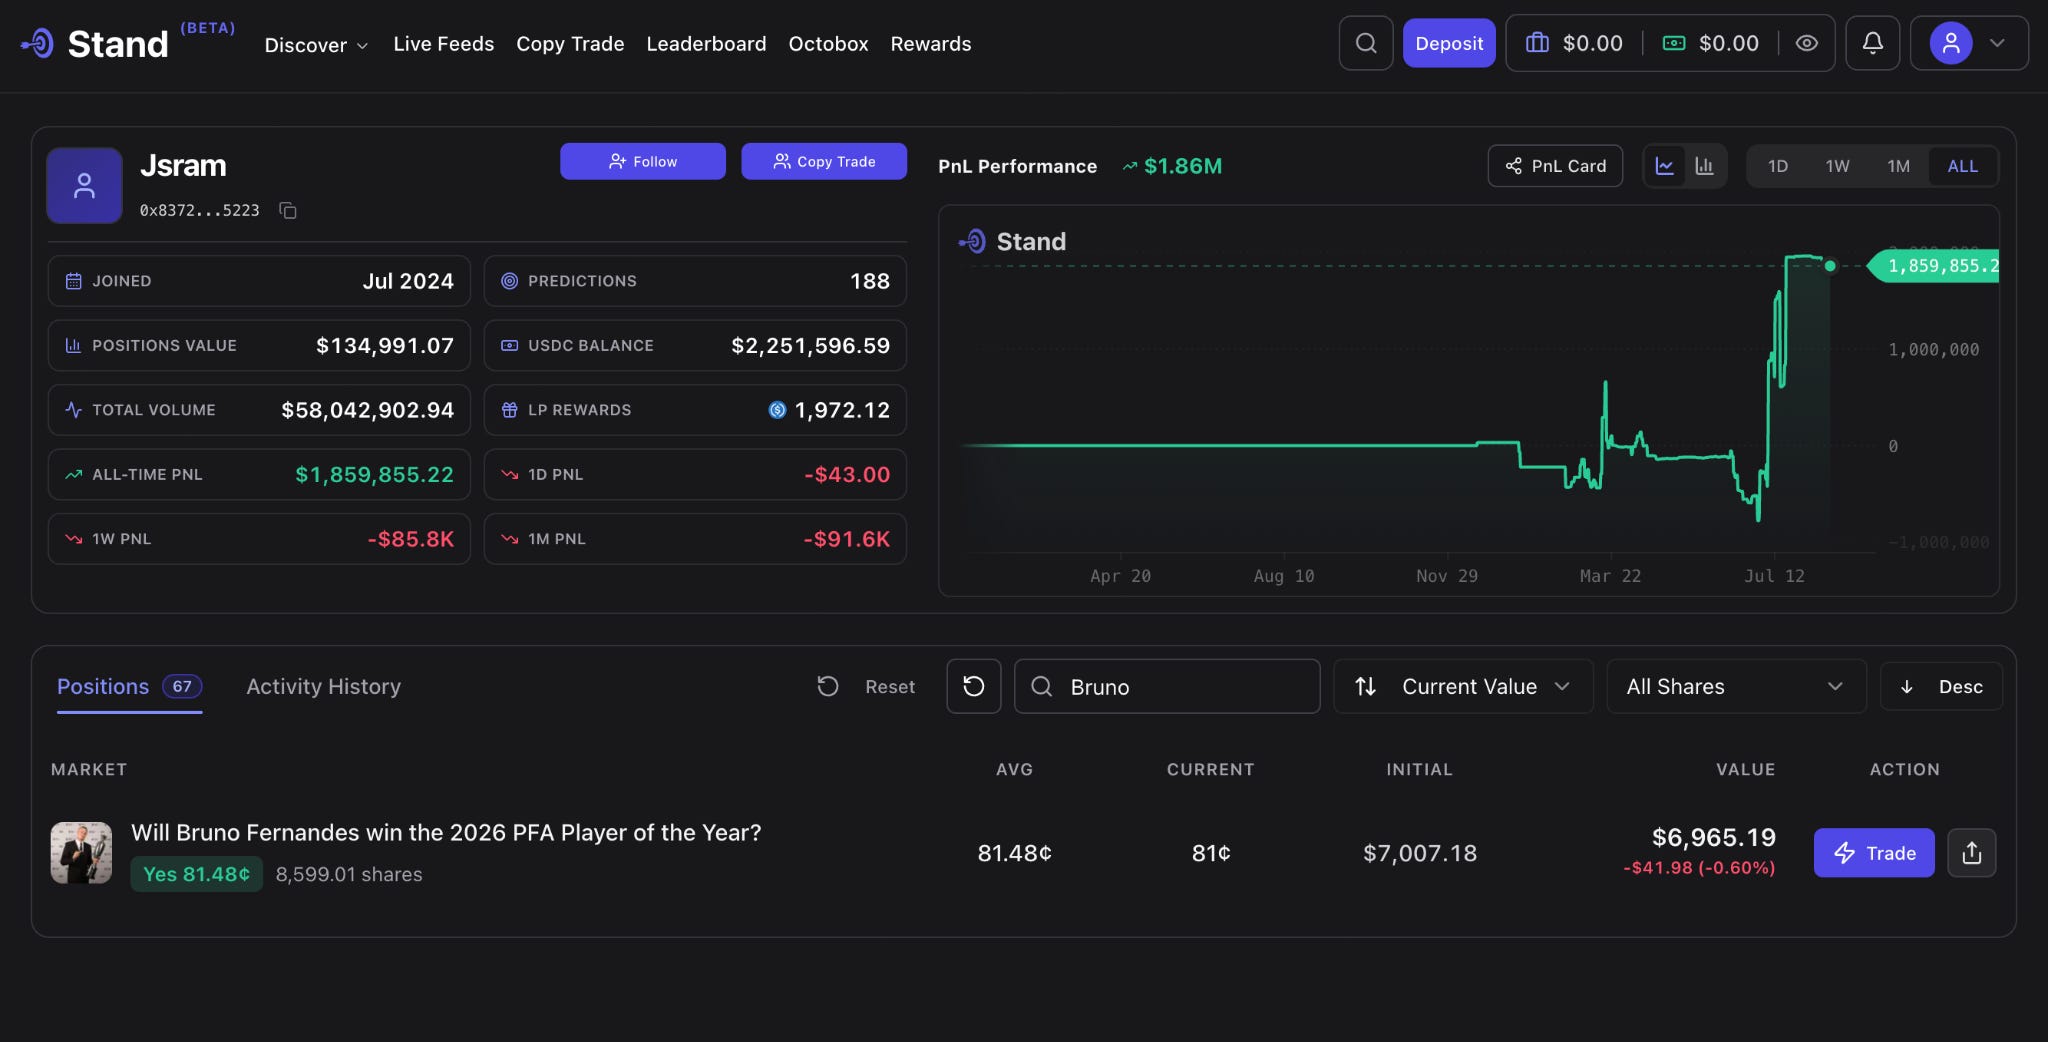This screenshot has height=1042, width=2048.
Task: Copy wallet address 0x8372...5223
Action: [x=288, y=210]
